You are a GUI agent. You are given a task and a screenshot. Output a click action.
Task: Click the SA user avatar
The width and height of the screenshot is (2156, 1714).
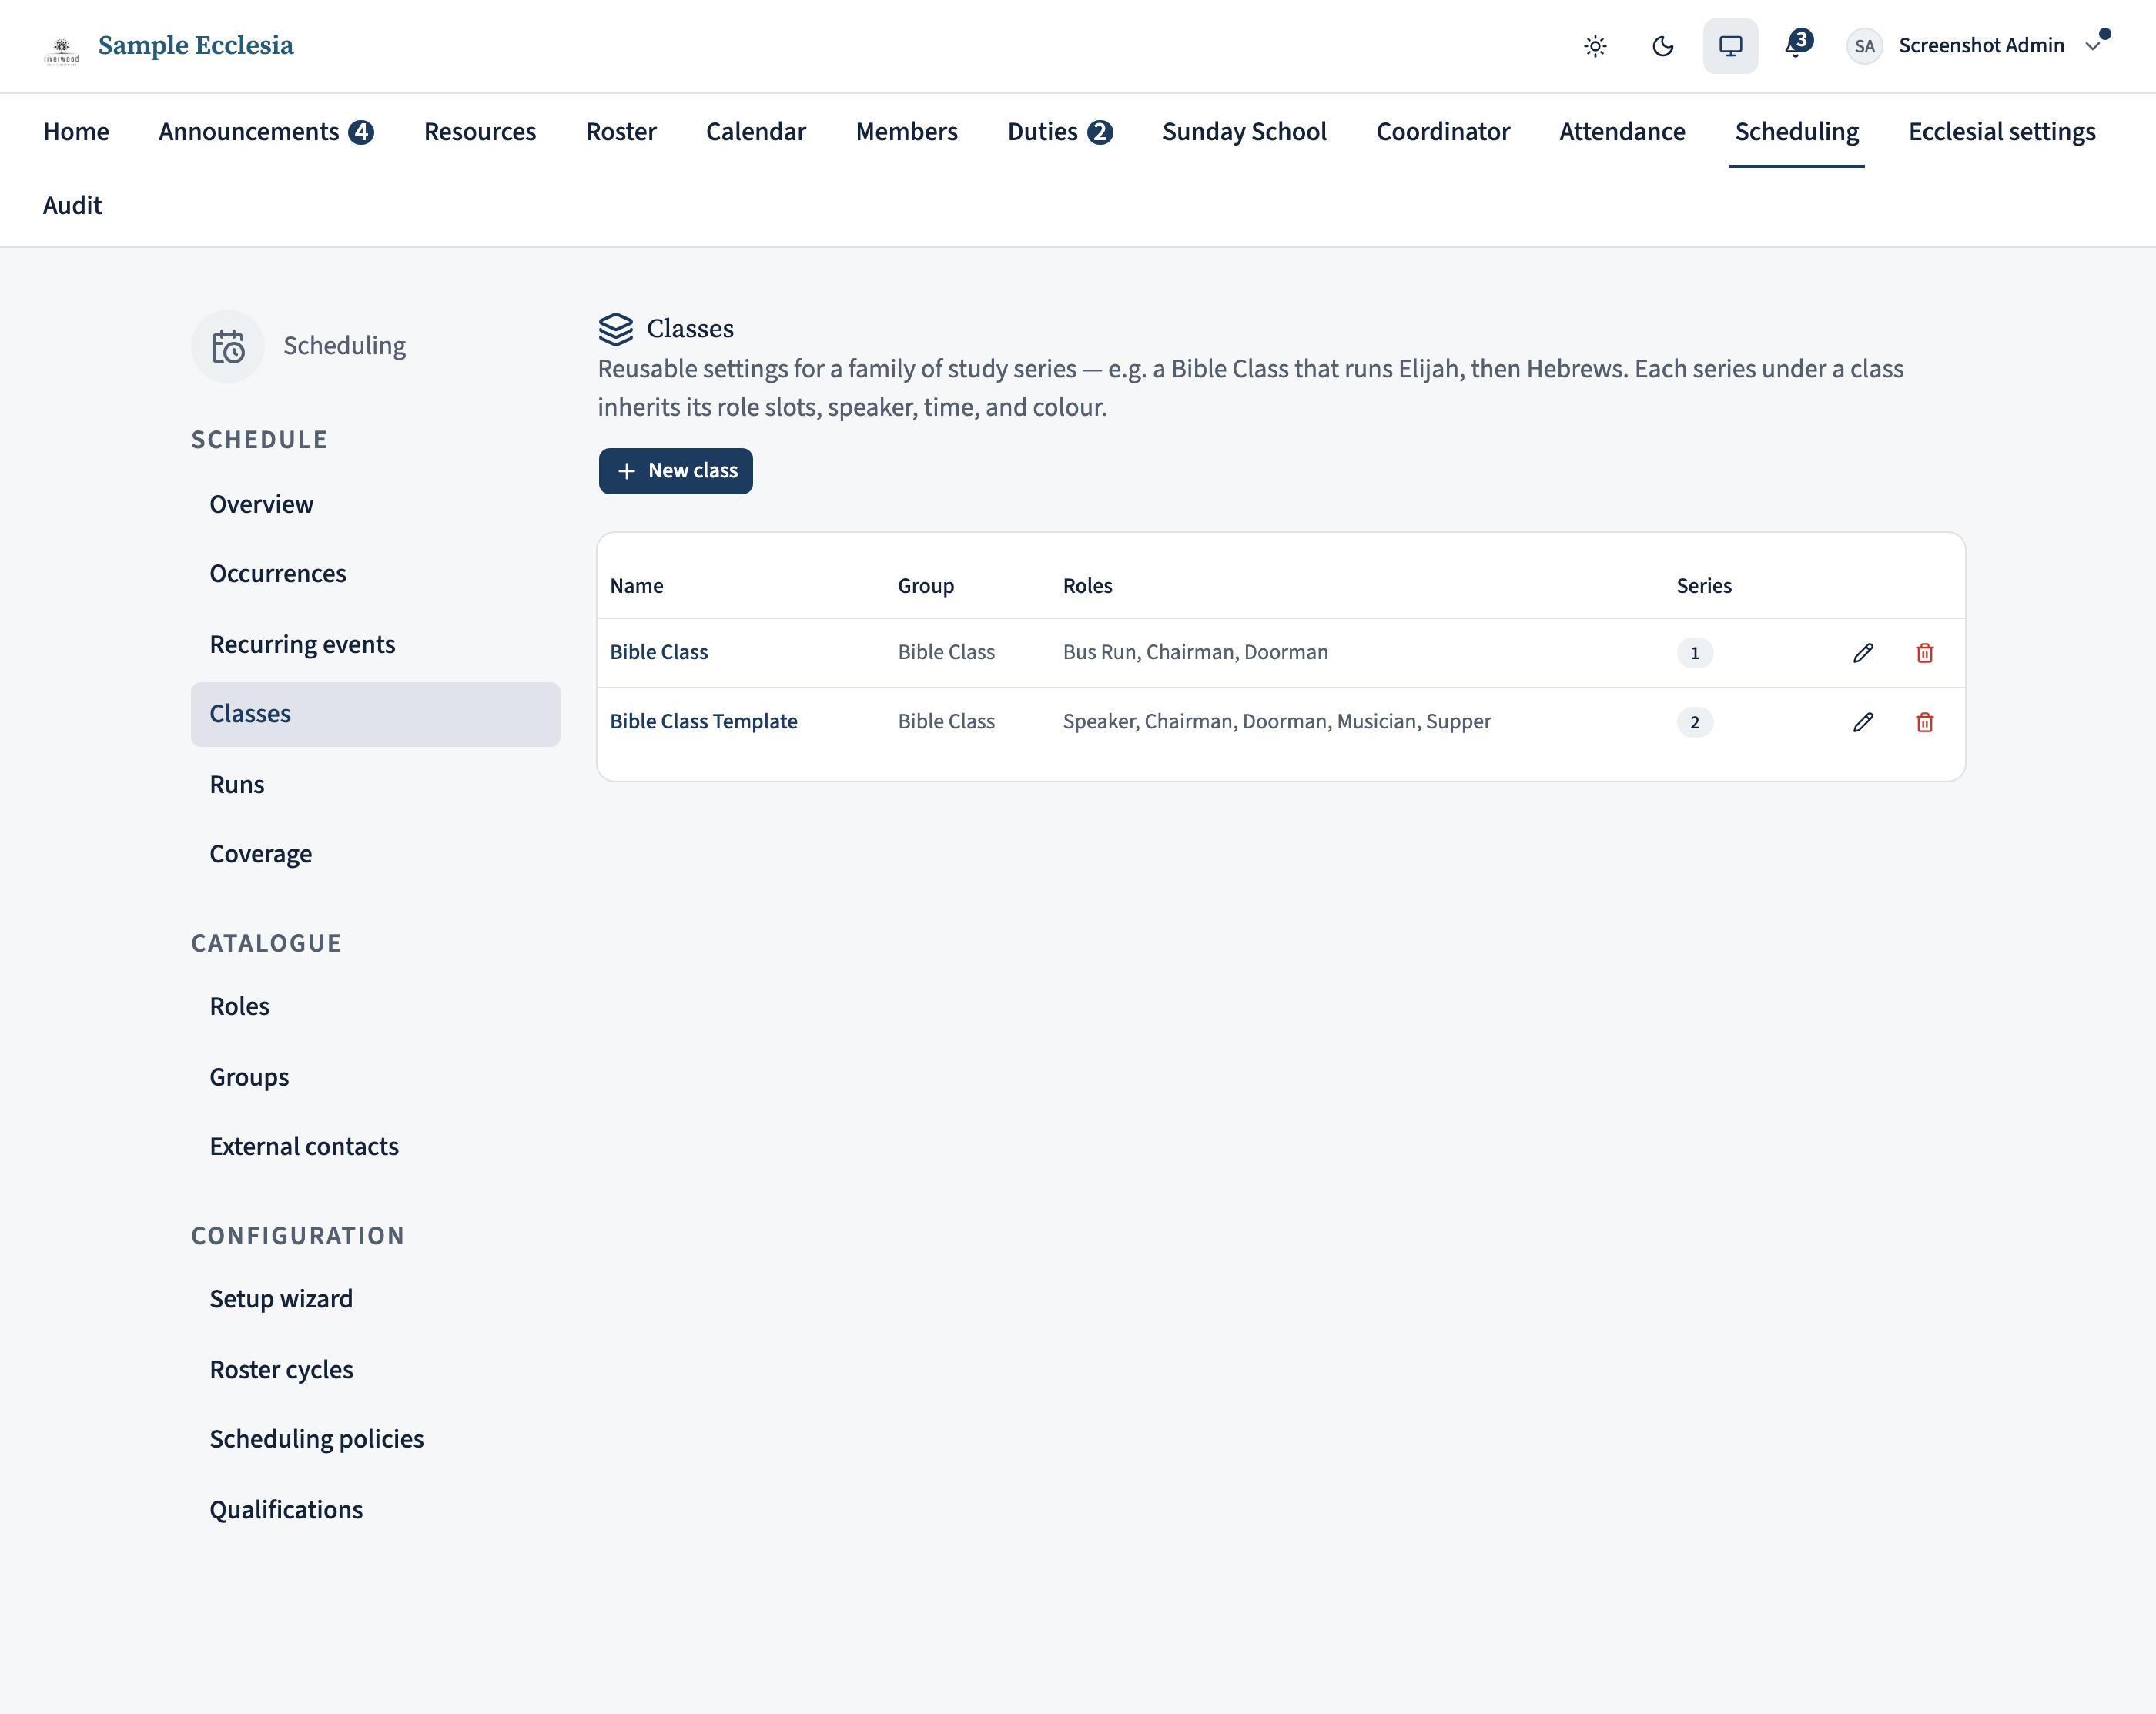click(1864, 46)
